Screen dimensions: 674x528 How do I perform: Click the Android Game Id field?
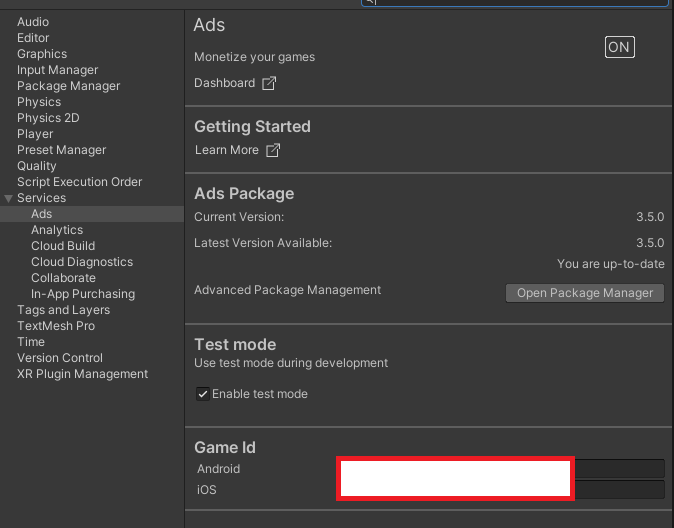(x=501, y=469)
